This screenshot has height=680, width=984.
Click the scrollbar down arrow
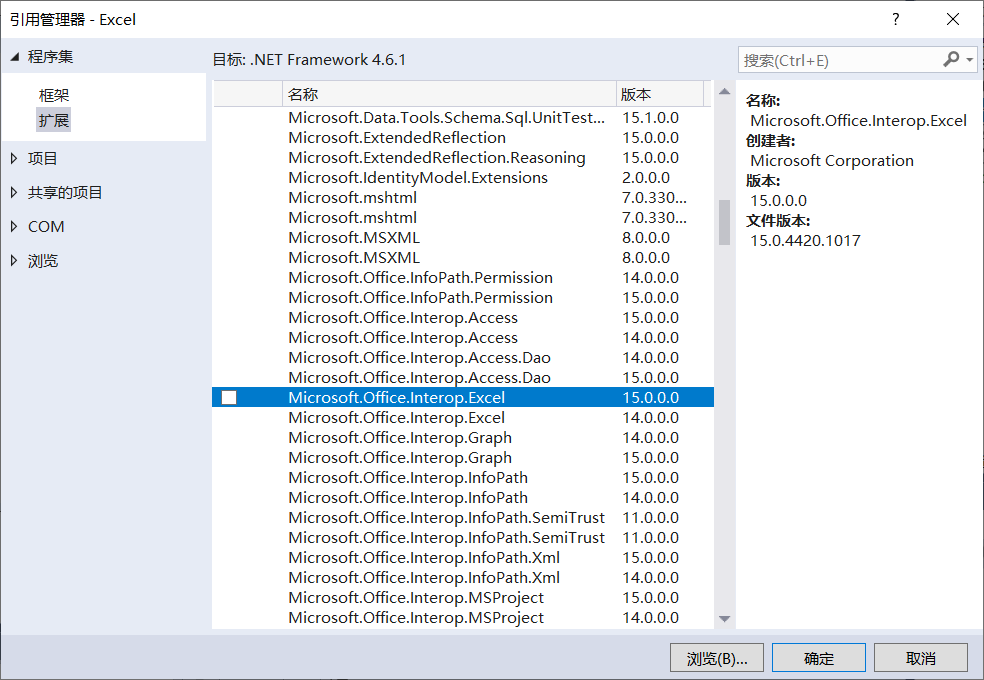pyautogui.click(x=724, y=619)
